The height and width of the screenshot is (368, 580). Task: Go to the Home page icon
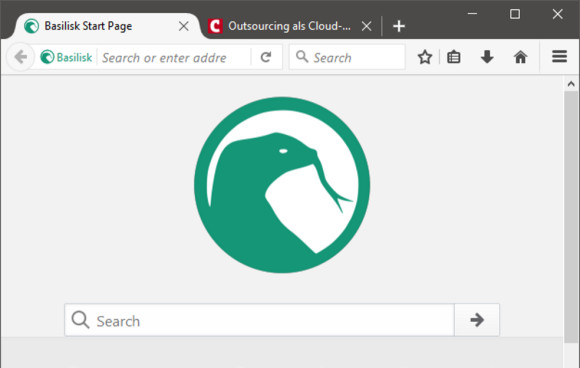(x=520, y=57)
